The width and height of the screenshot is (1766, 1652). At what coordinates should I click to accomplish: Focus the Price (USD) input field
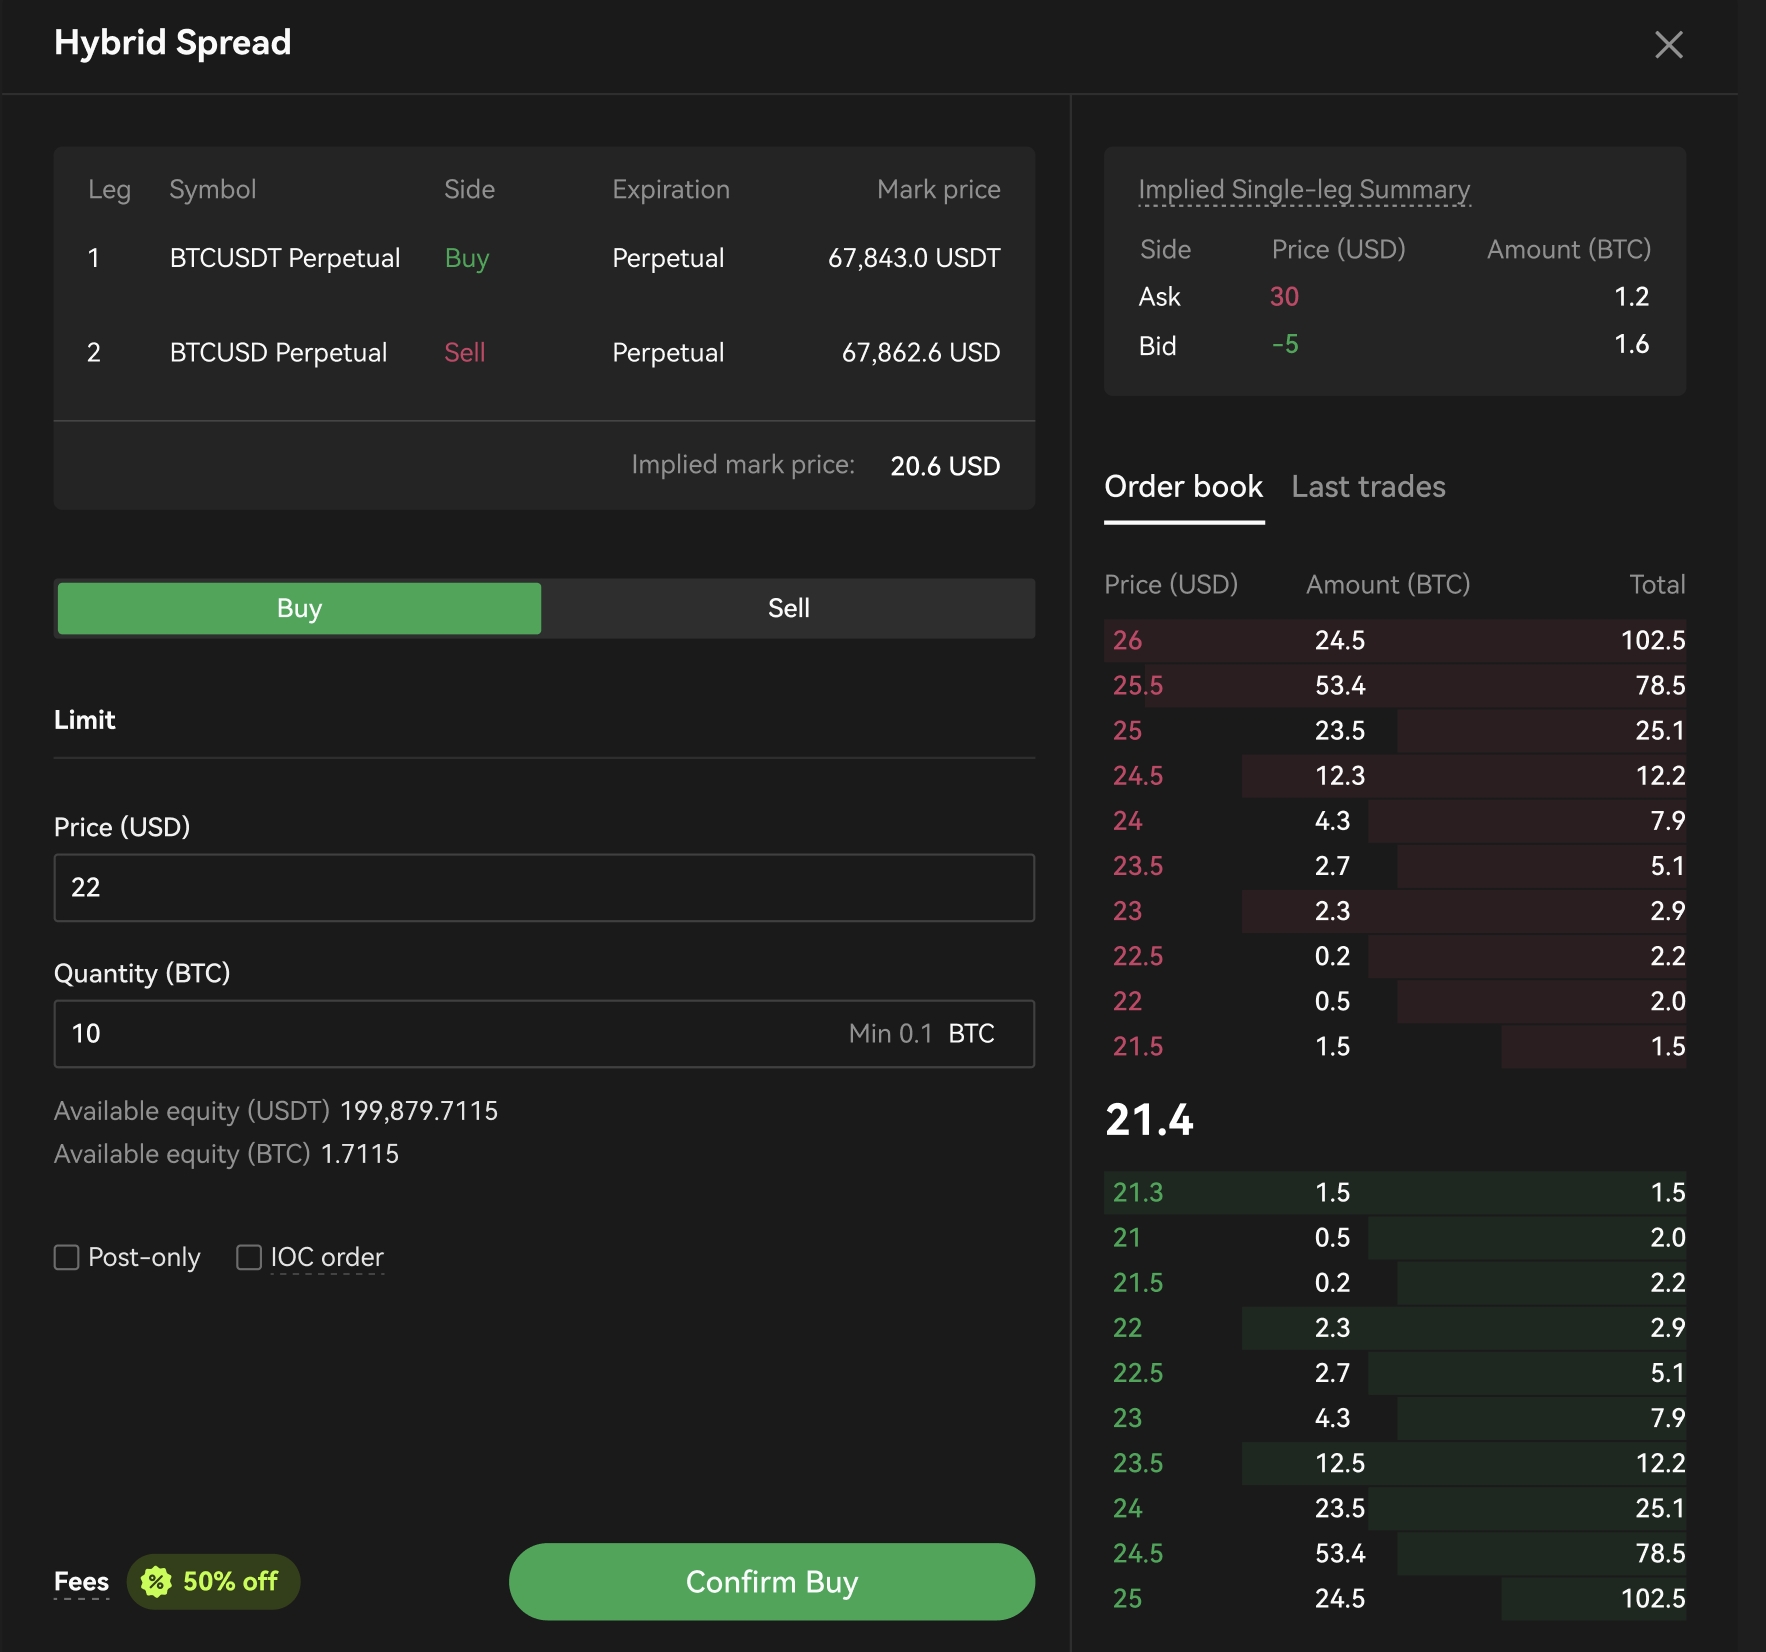click(x=543, y=887)
